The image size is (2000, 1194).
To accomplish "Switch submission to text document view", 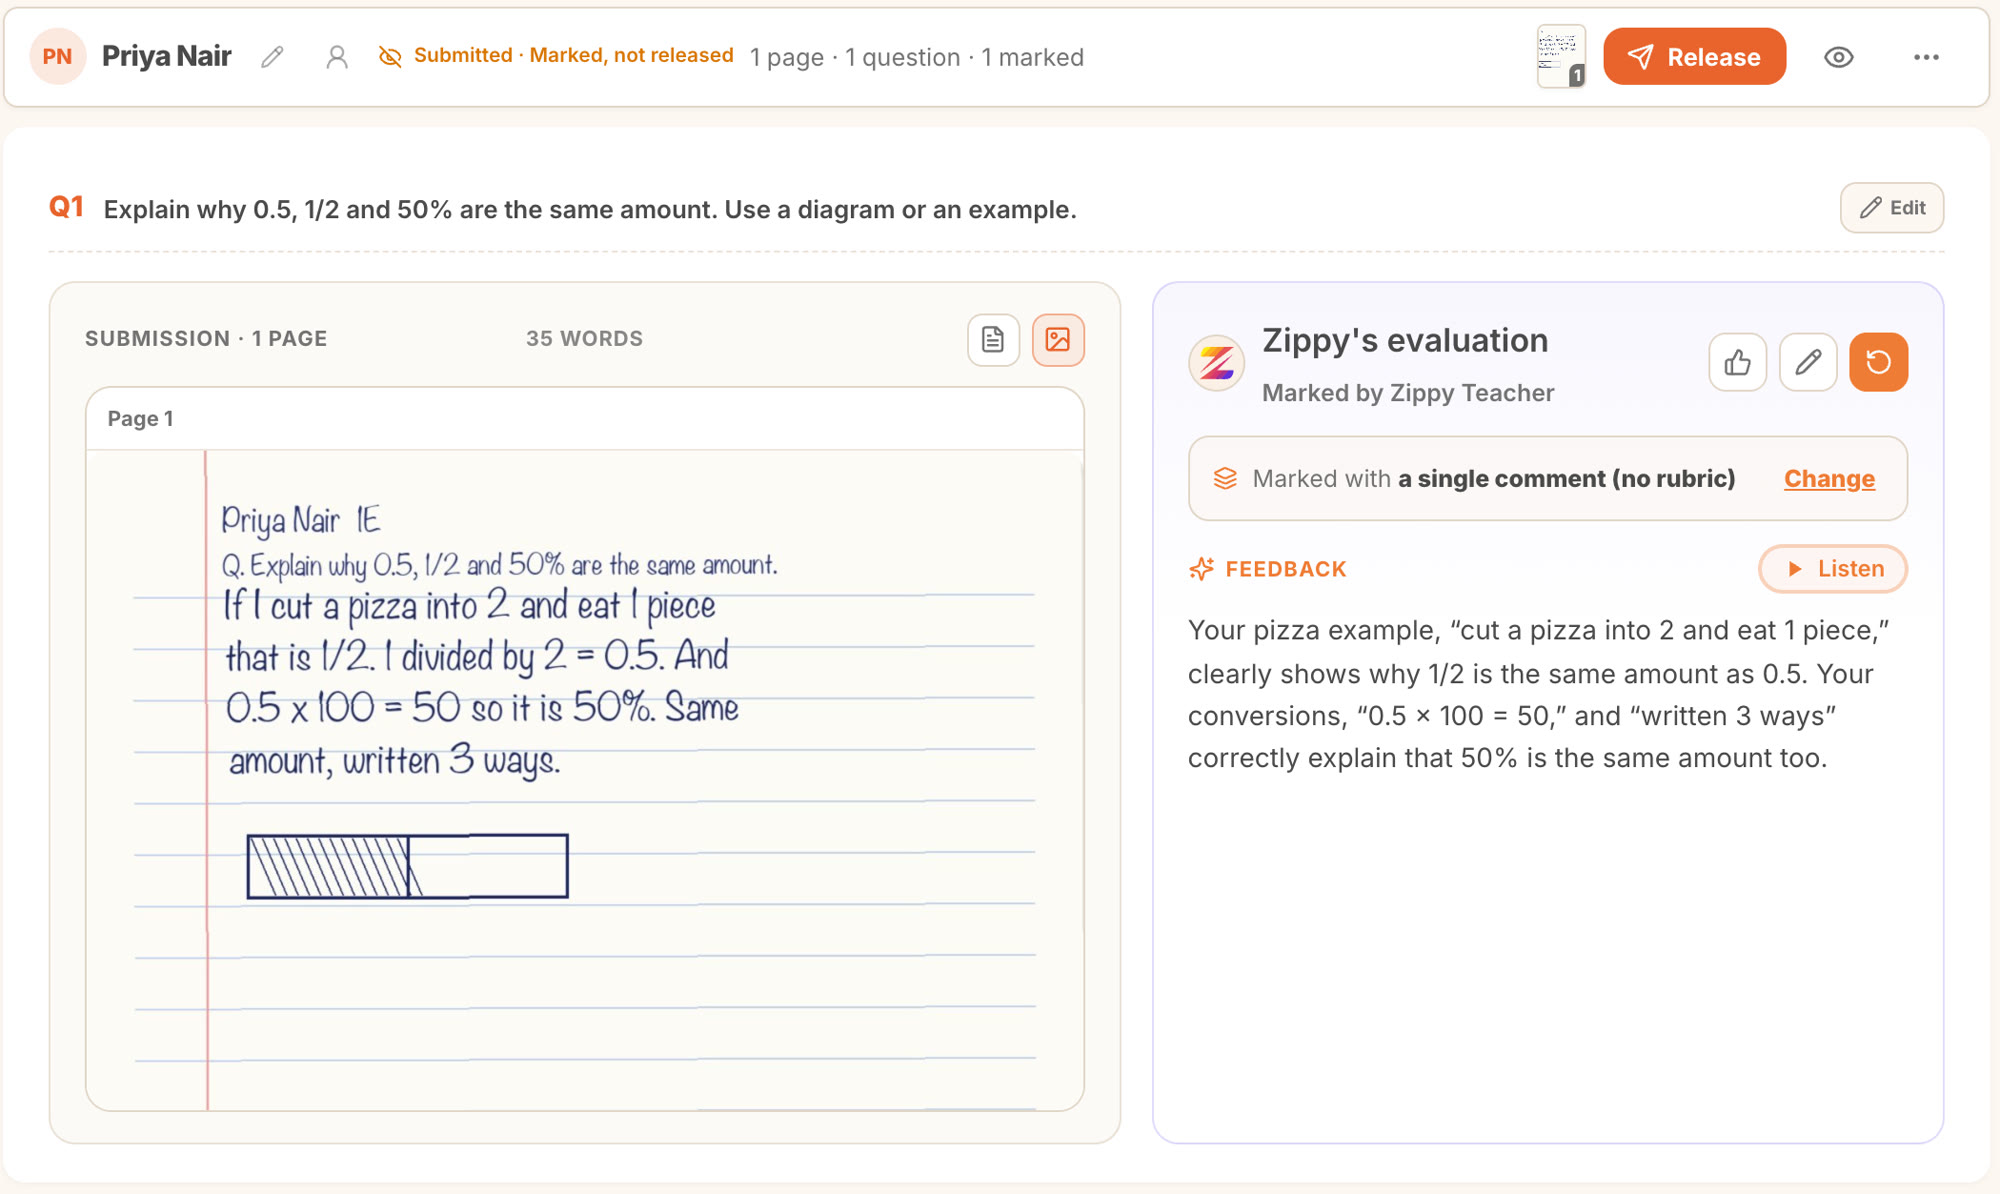I will [x=993, y=340].
